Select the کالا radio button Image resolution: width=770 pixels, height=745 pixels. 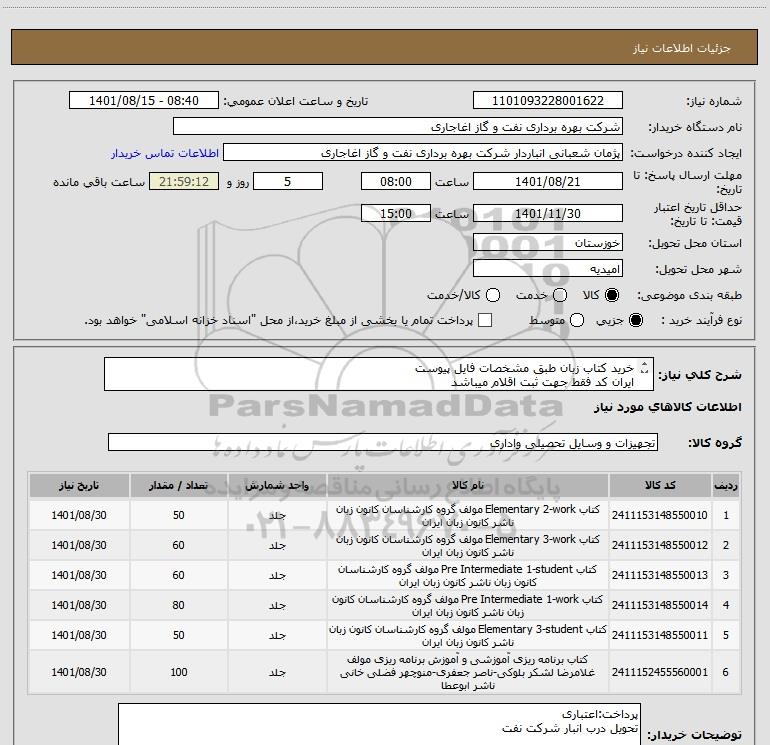point(612,295)
